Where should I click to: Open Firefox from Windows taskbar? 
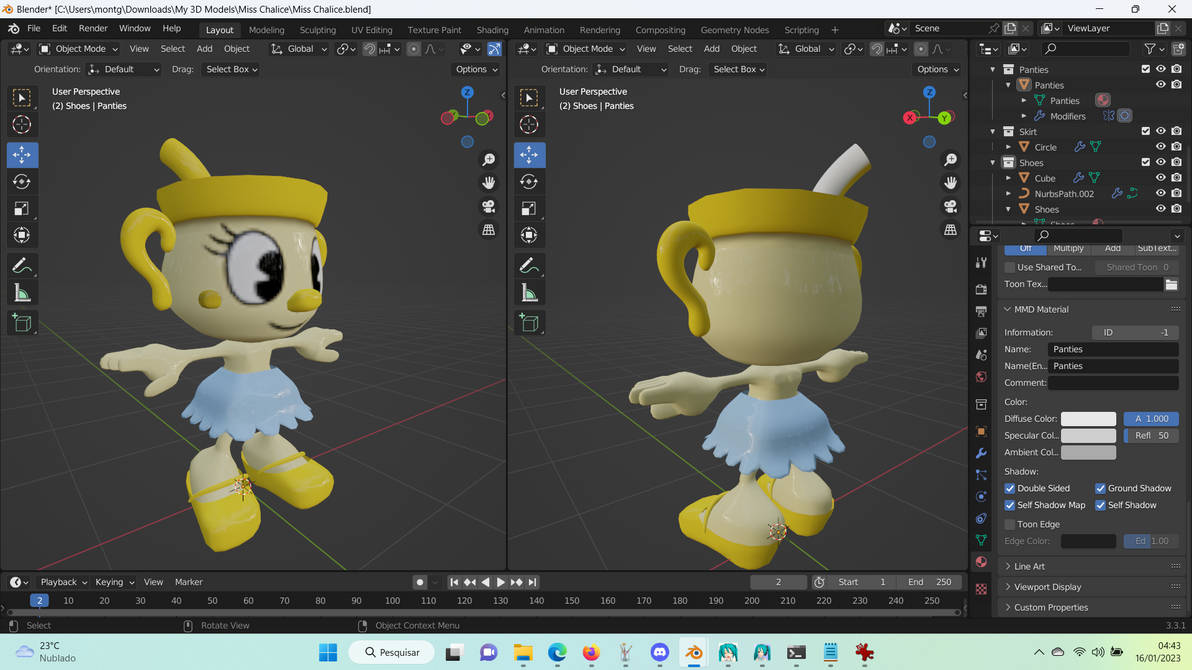tap(591, 653)
